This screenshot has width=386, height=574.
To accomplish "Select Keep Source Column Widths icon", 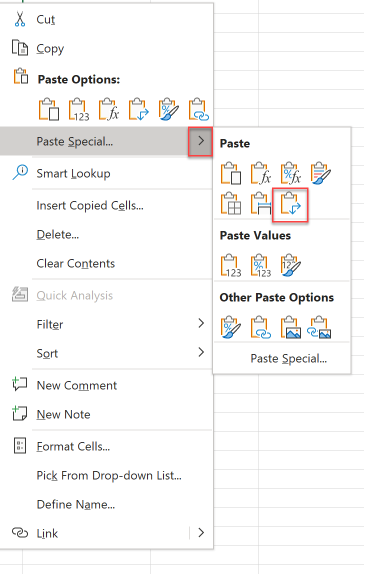I will tap(261, 203).
